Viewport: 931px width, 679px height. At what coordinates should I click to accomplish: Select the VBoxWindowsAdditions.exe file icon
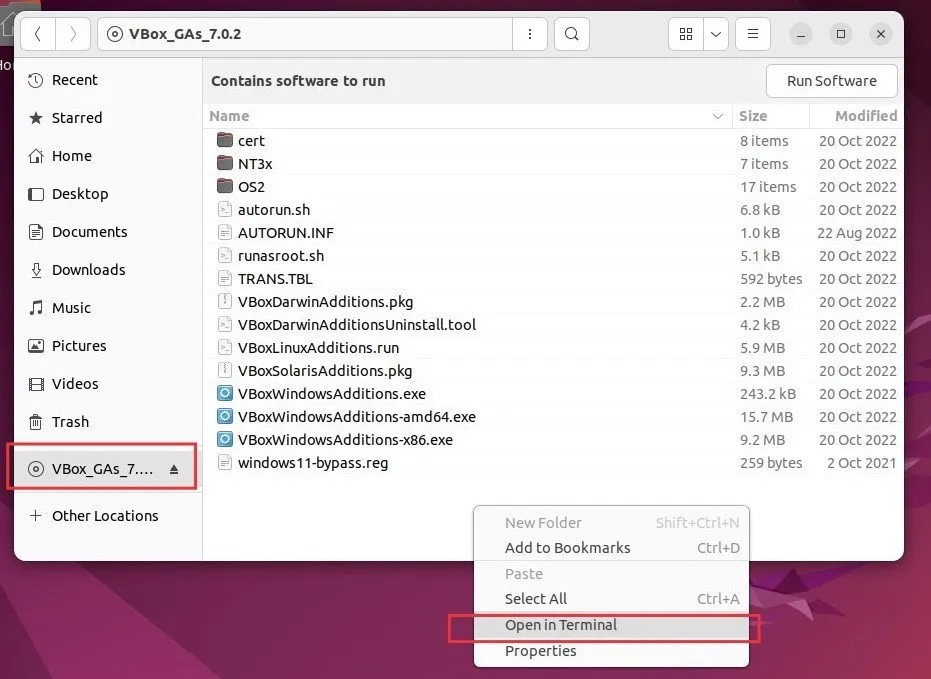point(224,394)
